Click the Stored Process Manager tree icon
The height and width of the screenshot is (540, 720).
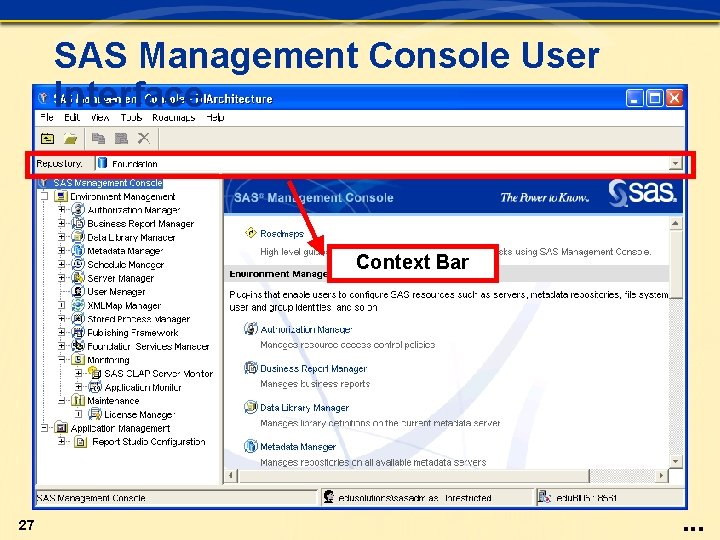point(78,319)
